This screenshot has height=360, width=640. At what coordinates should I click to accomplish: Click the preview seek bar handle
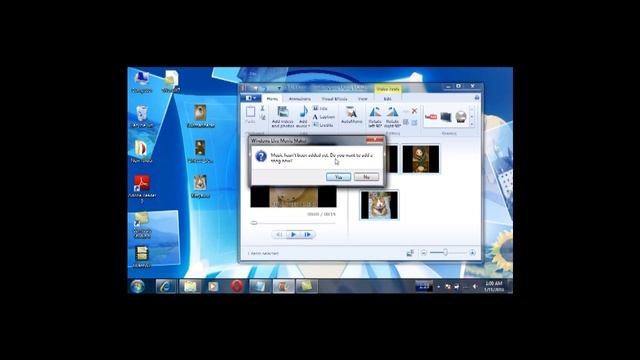(x=254, y=223)
